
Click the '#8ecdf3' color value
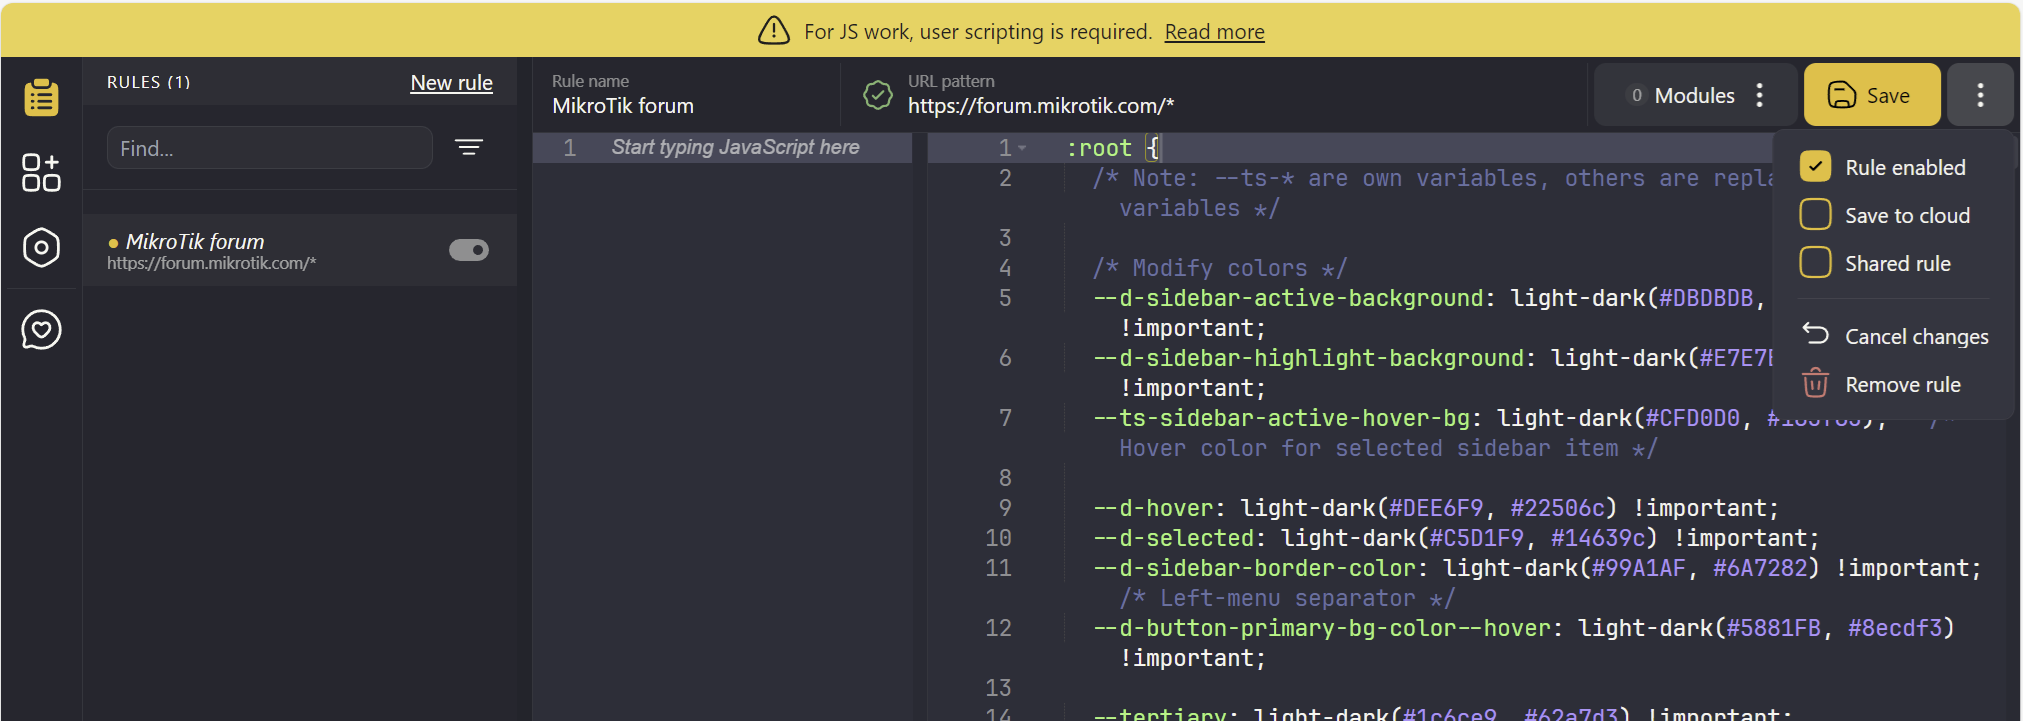tap(1894, 628)
